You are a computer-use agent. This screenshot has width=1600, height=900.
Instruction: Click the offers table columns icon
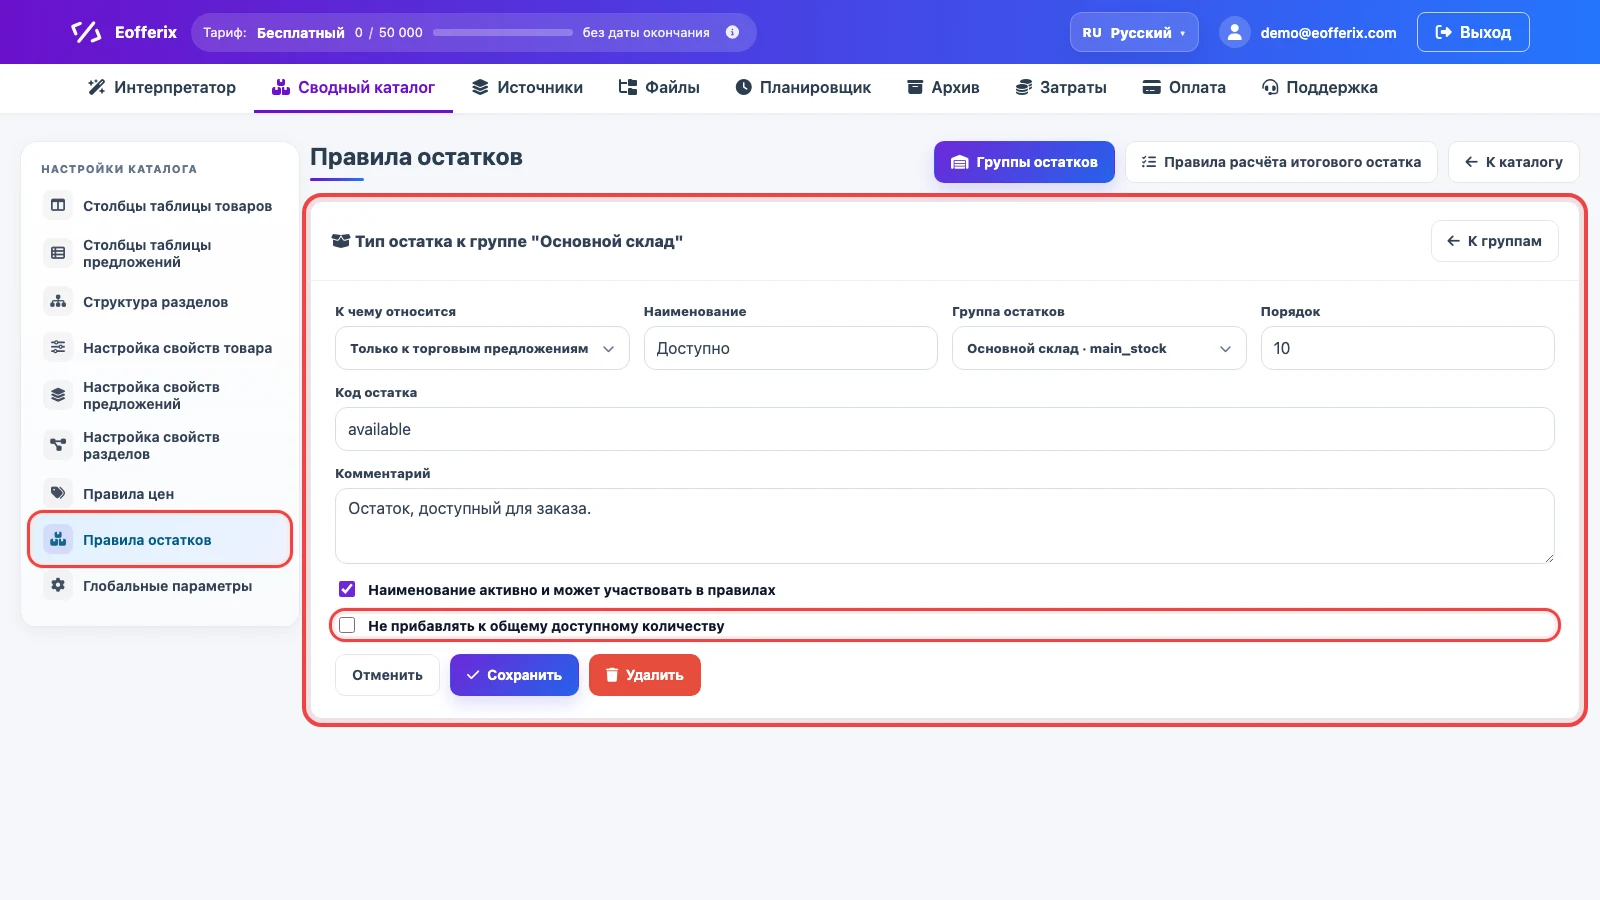click(x=58, y=253)
